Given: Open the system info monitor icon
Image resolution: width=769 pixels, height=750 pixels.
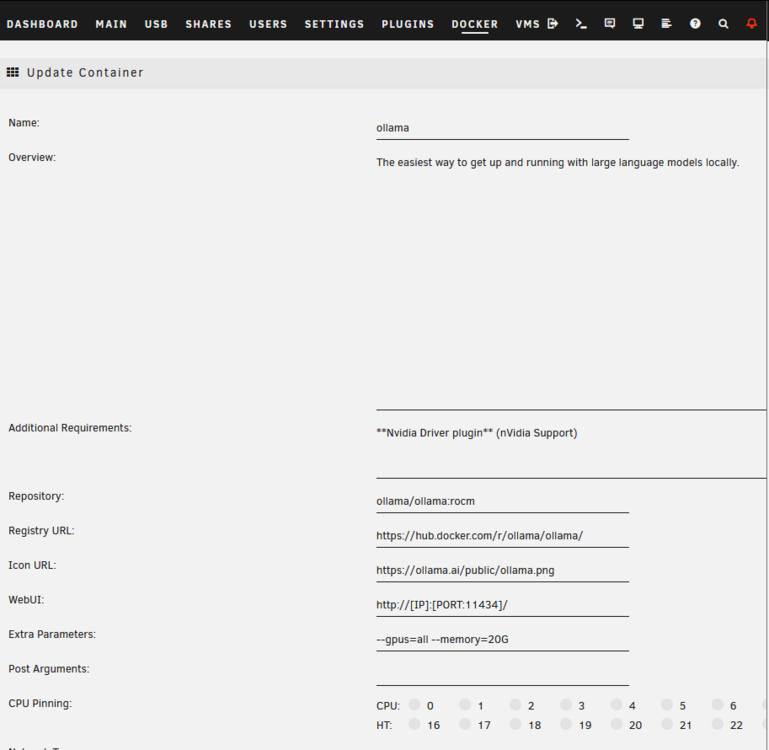Looking at the screenshot, I should (638, 24).
